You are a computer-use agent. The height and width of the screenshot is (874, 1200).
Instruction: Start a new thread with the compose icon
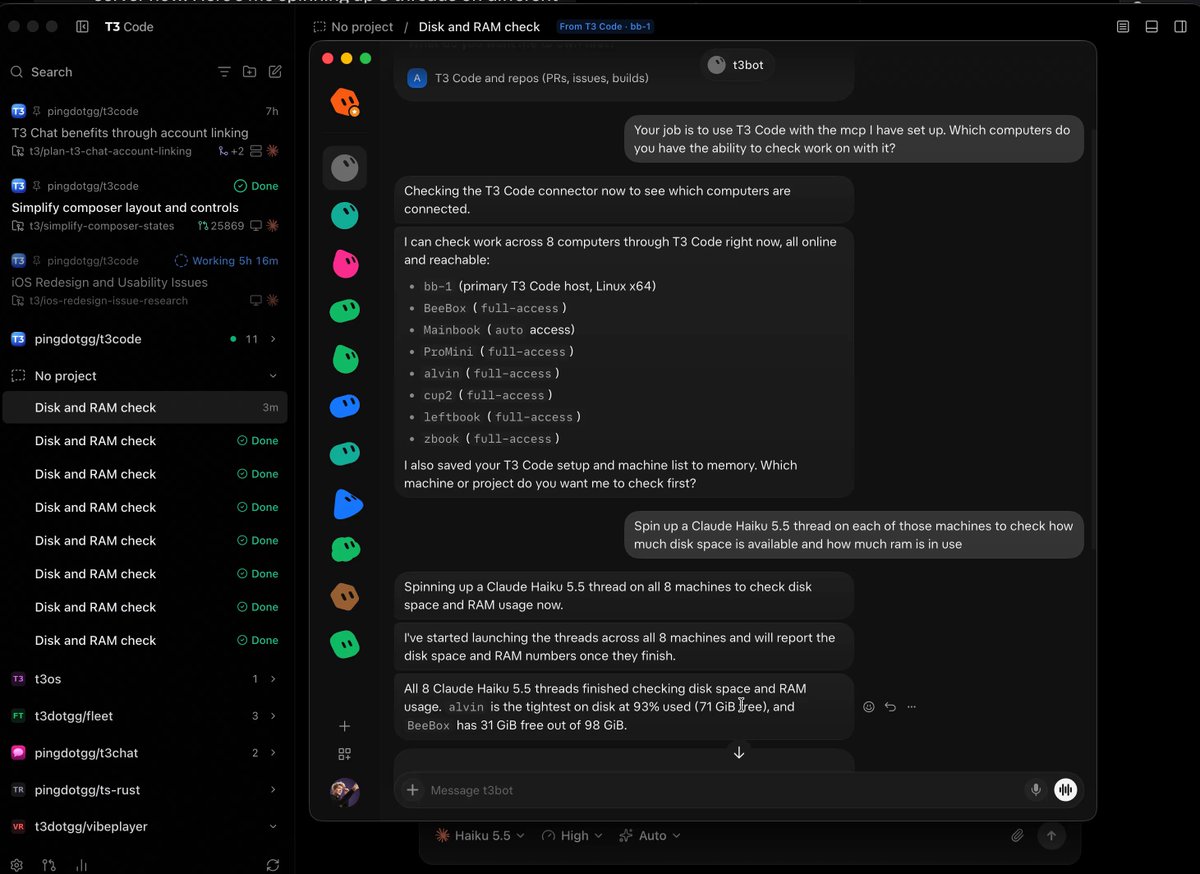(x=275, y=72)
